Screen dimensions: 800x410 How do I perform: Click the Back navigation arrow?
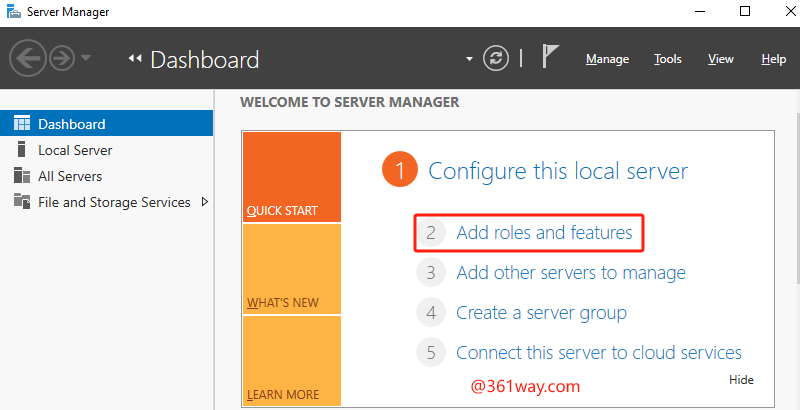click(28, 59)
